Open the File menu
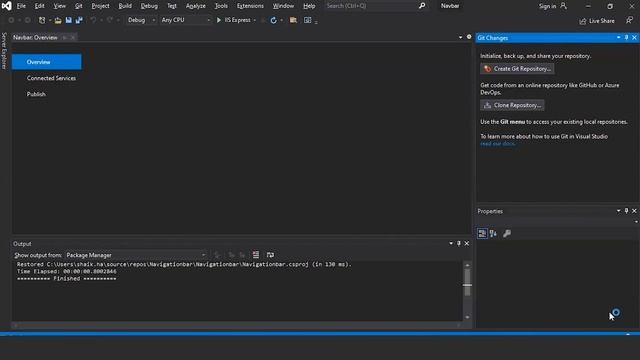640x360 pixels. (21, 6)
